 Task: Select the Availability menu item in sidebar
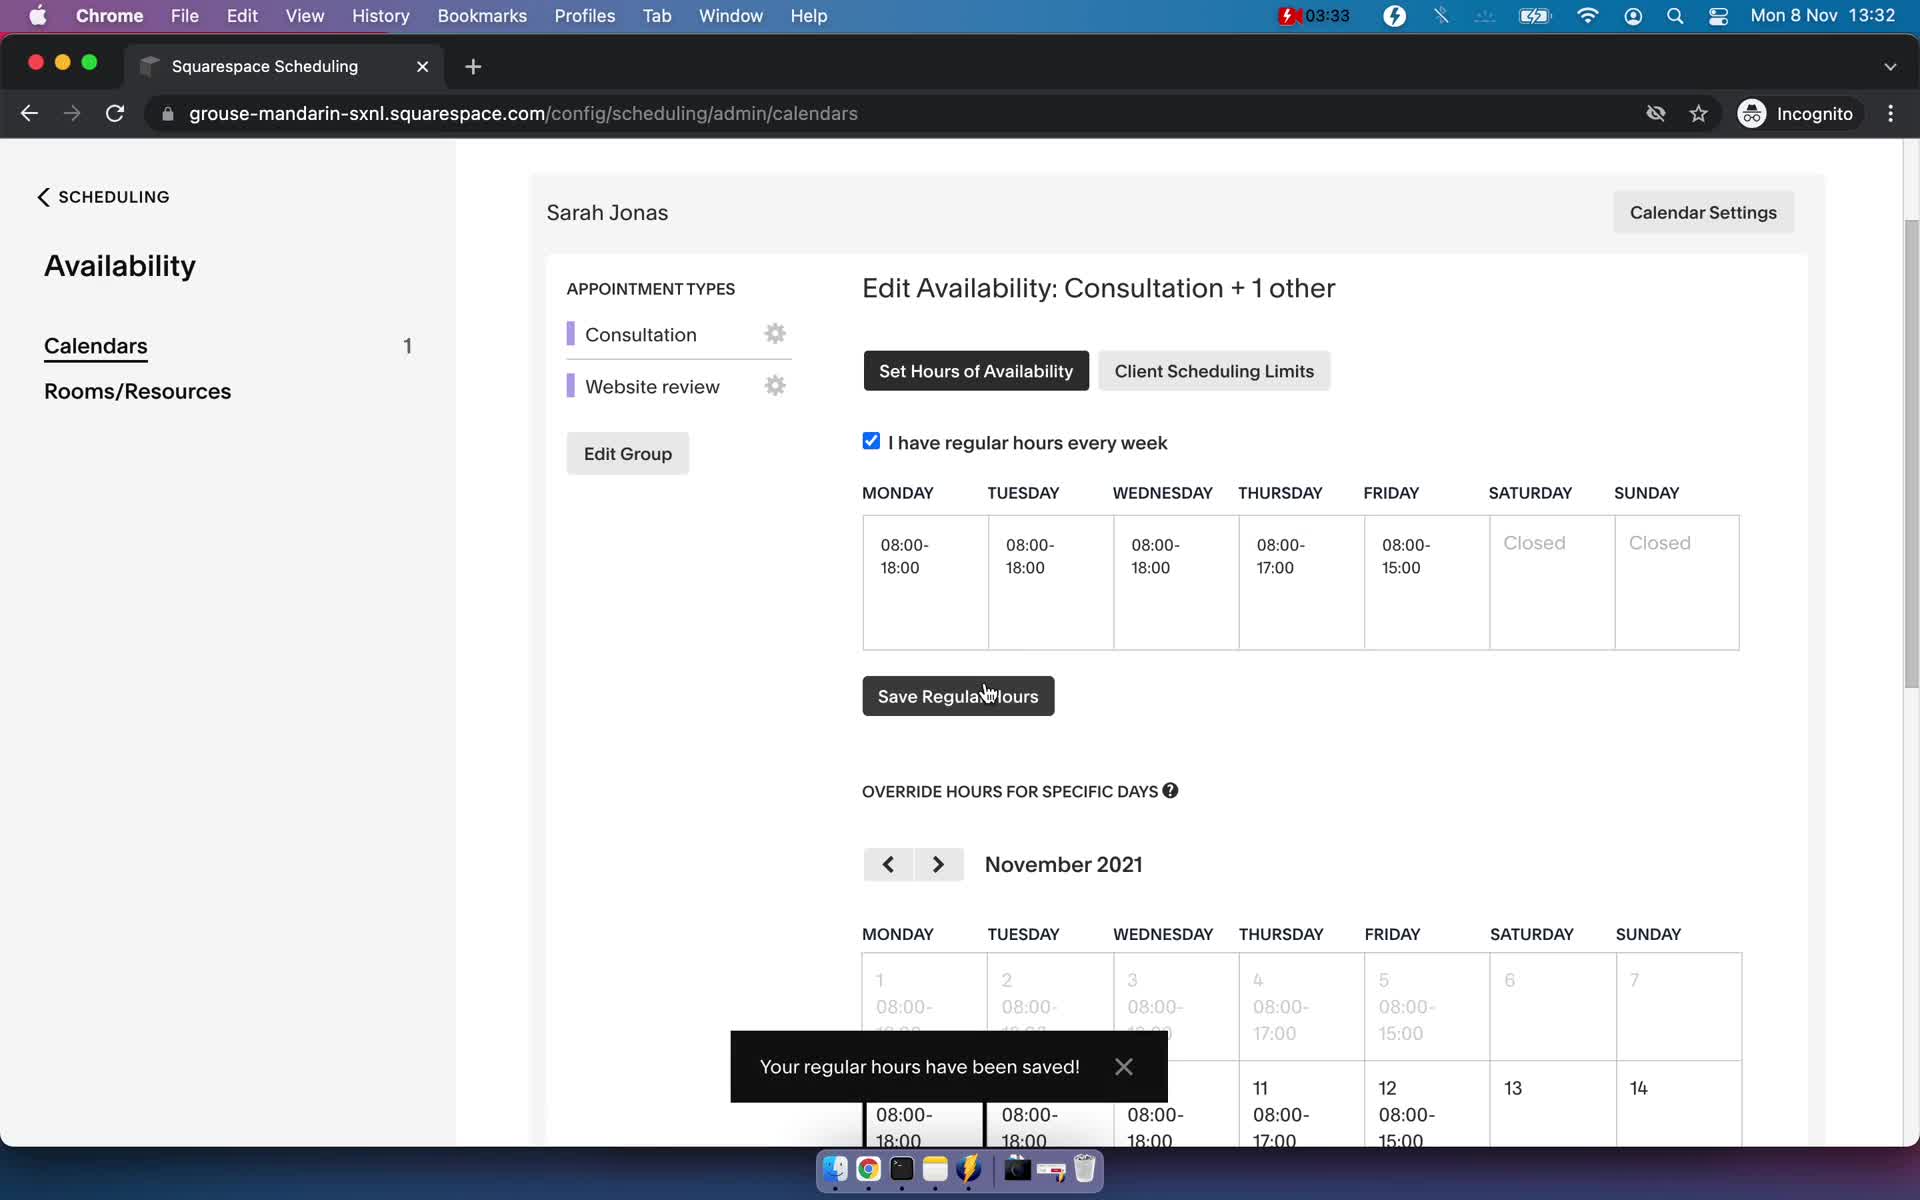pyautogui.click(x=119, y=265)
